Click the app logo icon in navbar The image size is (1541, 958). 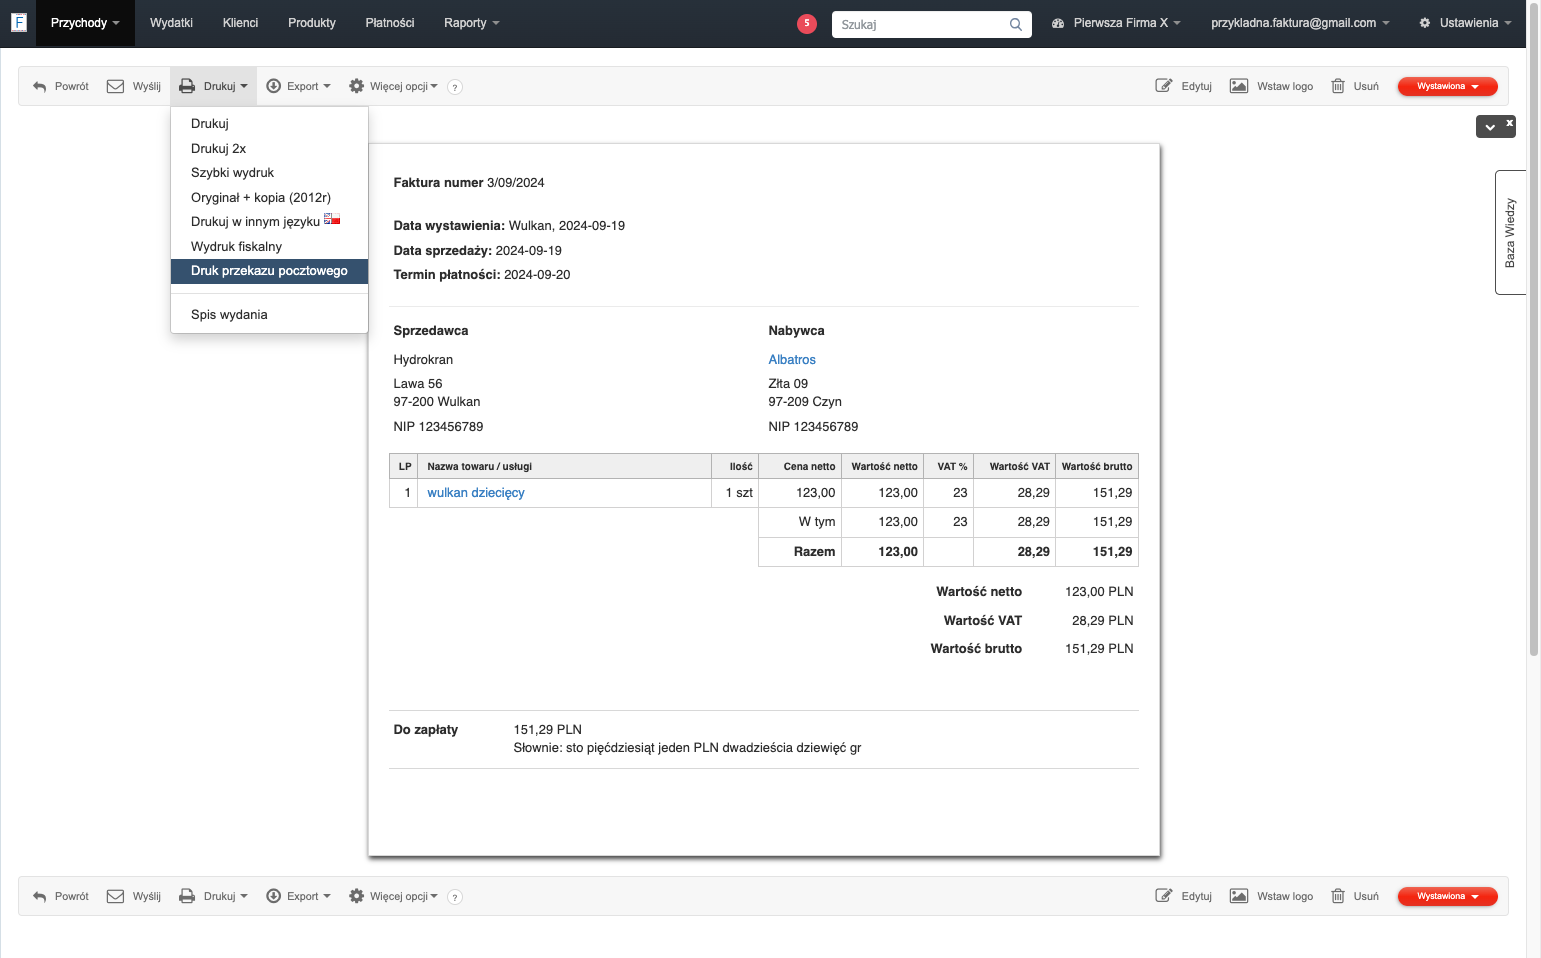click(18, 22)
